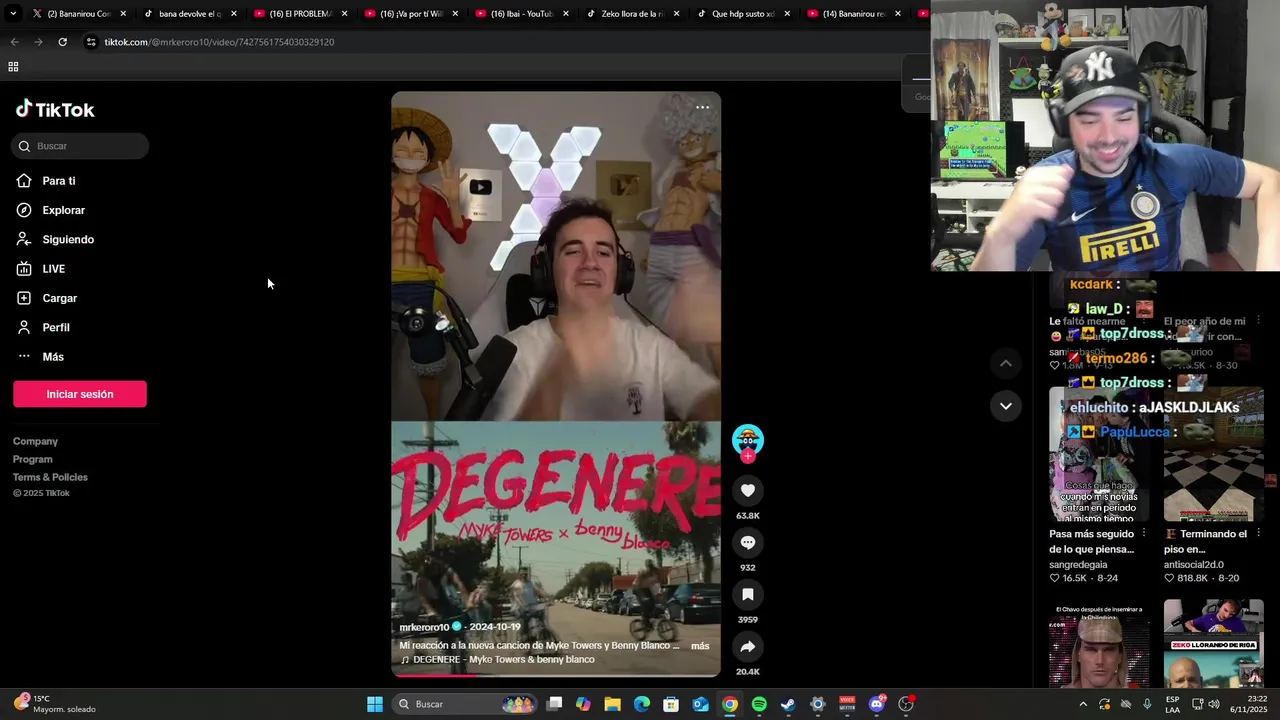Open the Pasa más seguido video thumbnail
The width and height of the screenshot is (1280, 720).
point(1099,454)
